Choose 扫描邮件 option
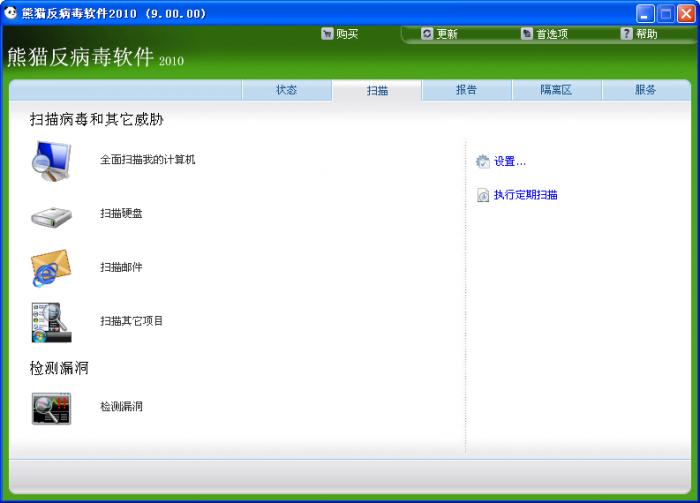The height and width of the screenshot is (503, 700). click(121, 267)
